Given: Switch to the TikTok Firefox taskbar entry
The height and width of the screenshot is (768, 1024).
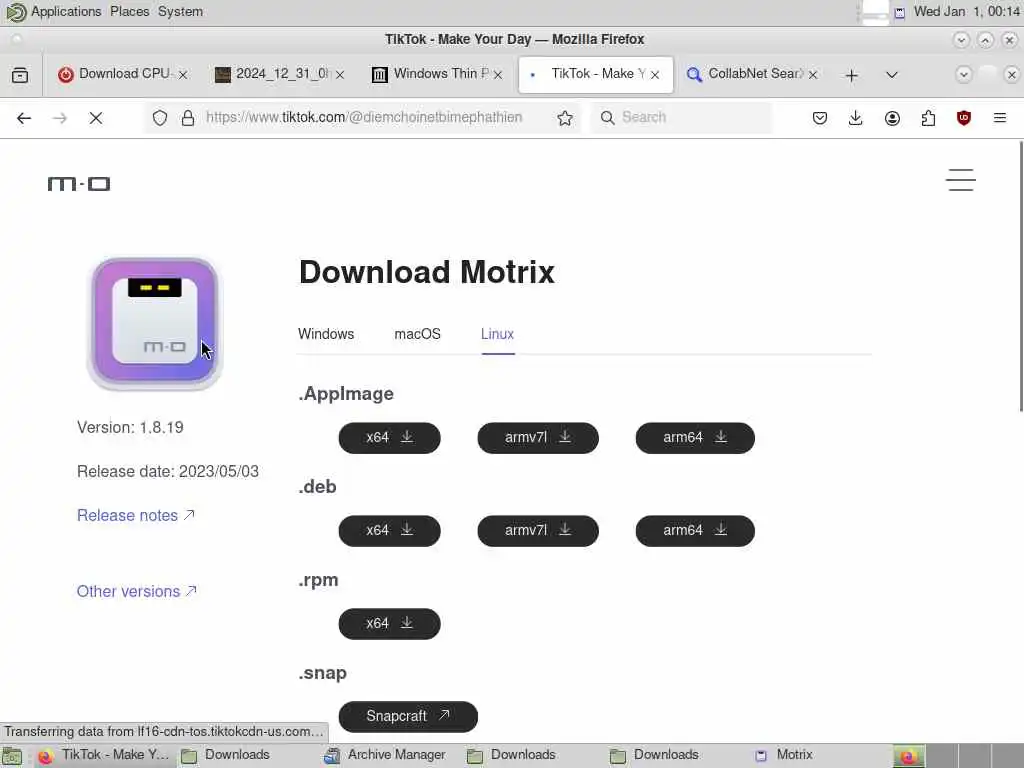Looking at the screenshot, I should tap(103, 756).
